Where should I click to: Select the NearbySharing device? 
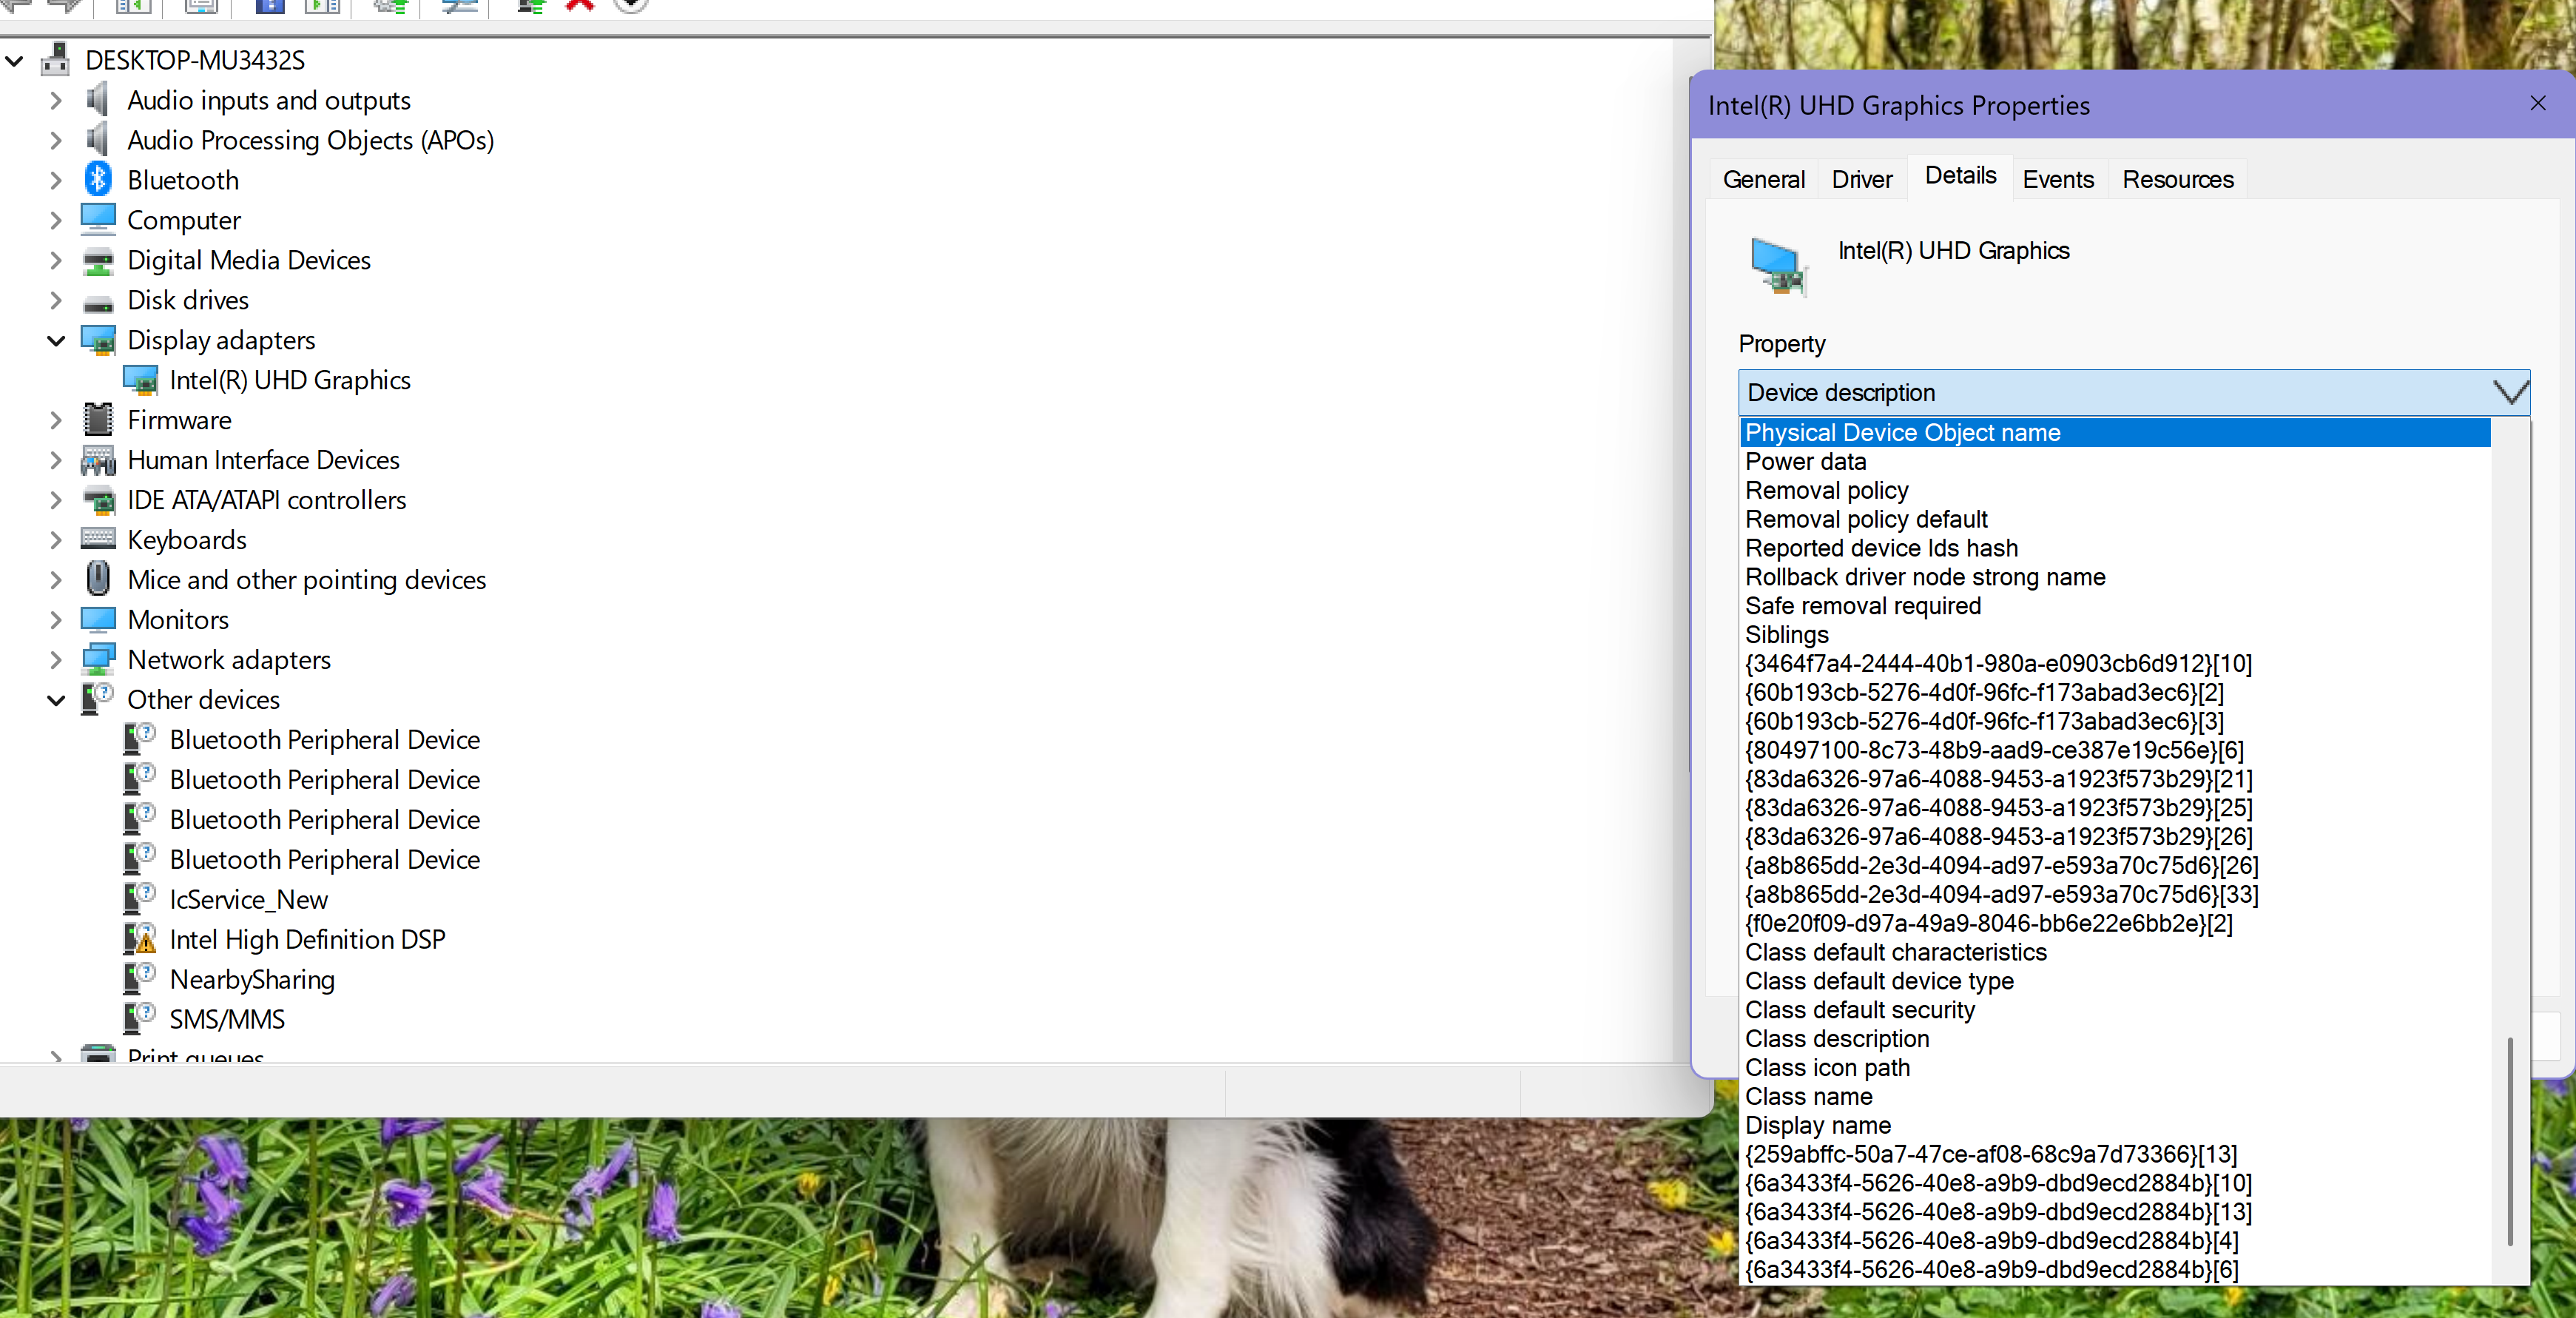[x=252, y=979]
